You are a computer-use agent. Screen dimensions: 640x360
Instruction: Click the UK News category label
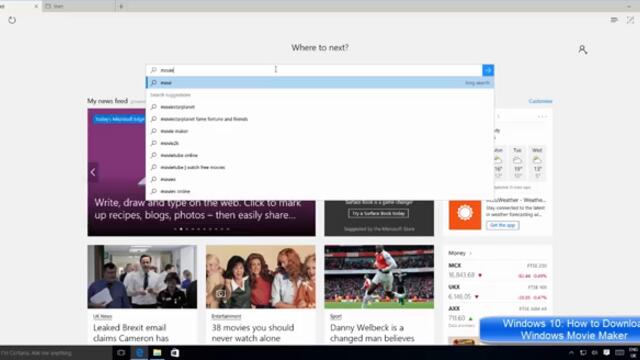[x=102, y=316]
